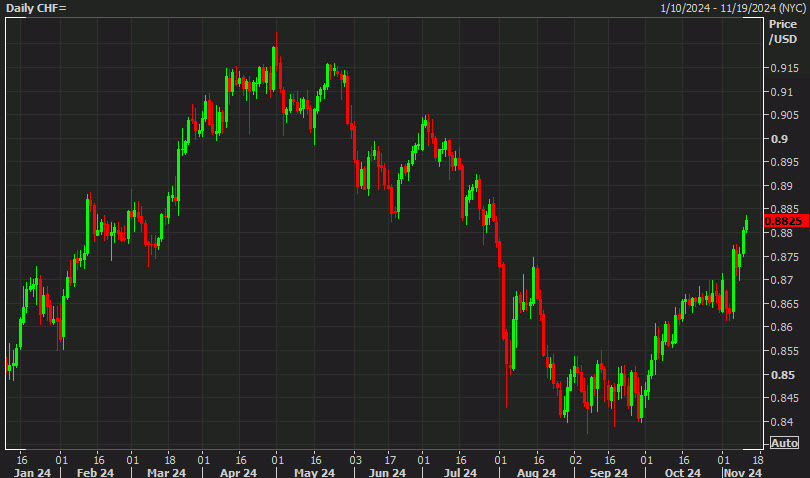Click the Sep 24 month label
The image size is (810, 478).
pos(609,472)
